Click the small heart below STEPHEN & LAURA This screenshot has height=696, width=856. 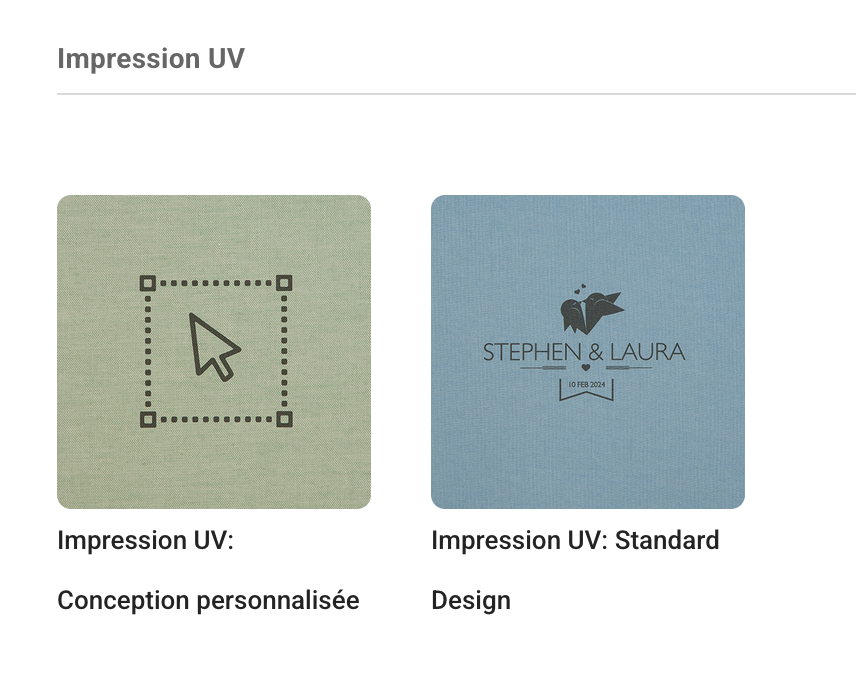[x=585, y=367]
